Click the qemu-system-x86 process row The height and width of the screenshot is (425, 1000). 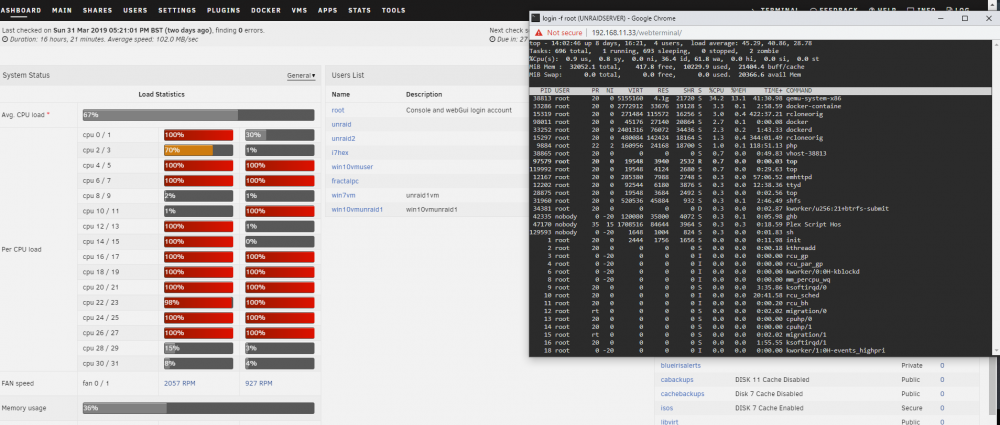point(760,99)
